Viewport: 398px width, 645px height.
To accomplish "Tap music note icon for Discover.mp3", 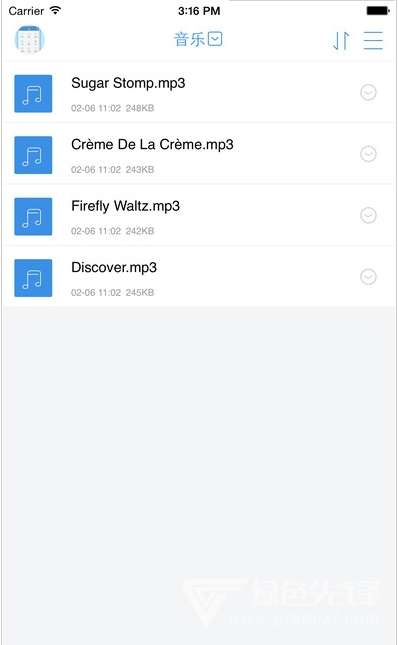I will point(33,278).
